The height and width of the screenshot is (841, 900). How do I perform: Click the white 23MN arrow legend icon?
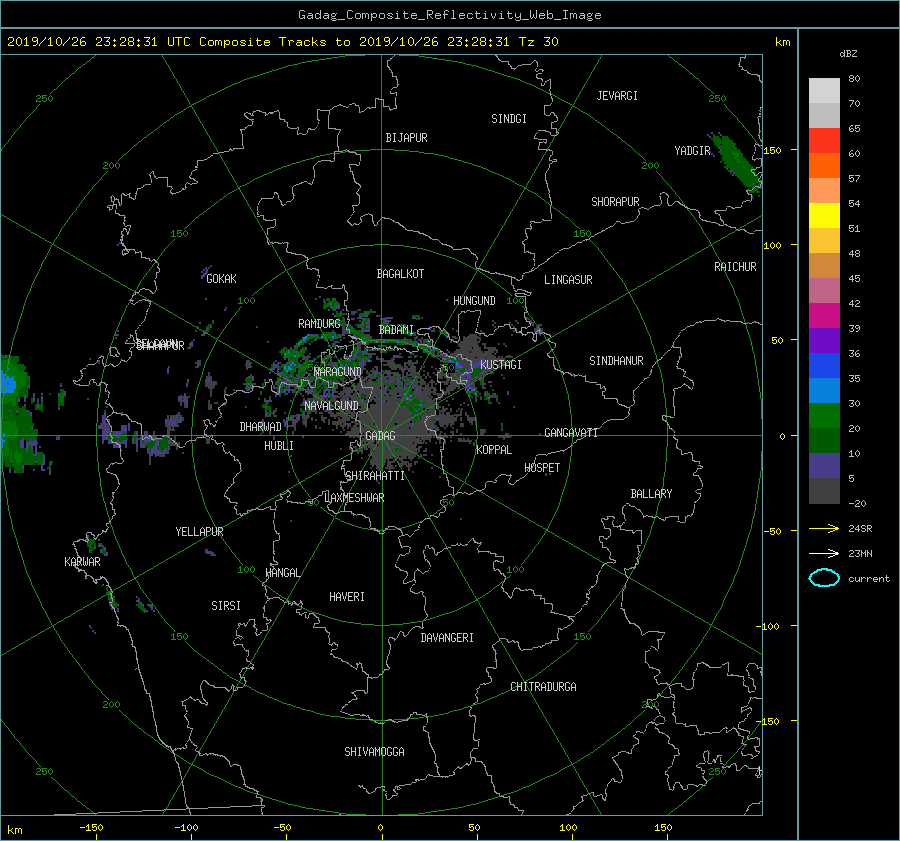point(824,553)
